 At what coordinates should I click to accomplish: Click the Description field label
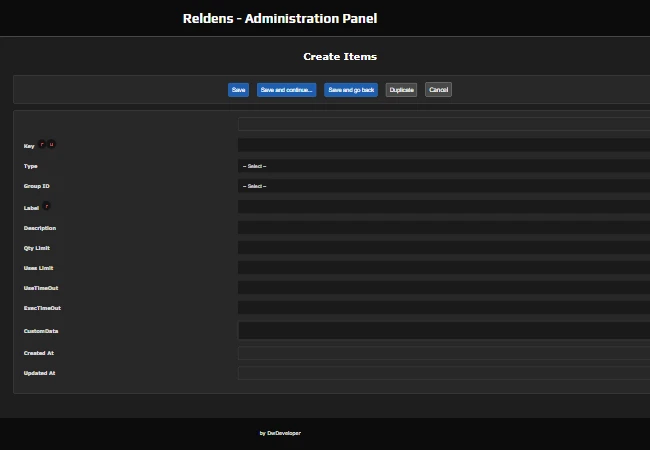(x=40, y=228)
